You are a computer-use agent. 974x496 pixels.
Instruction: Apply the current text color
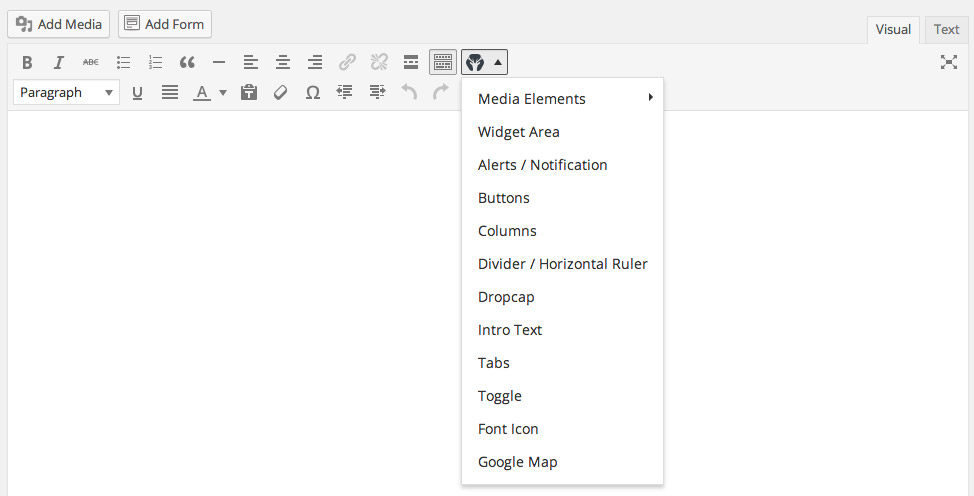[202, 93]
